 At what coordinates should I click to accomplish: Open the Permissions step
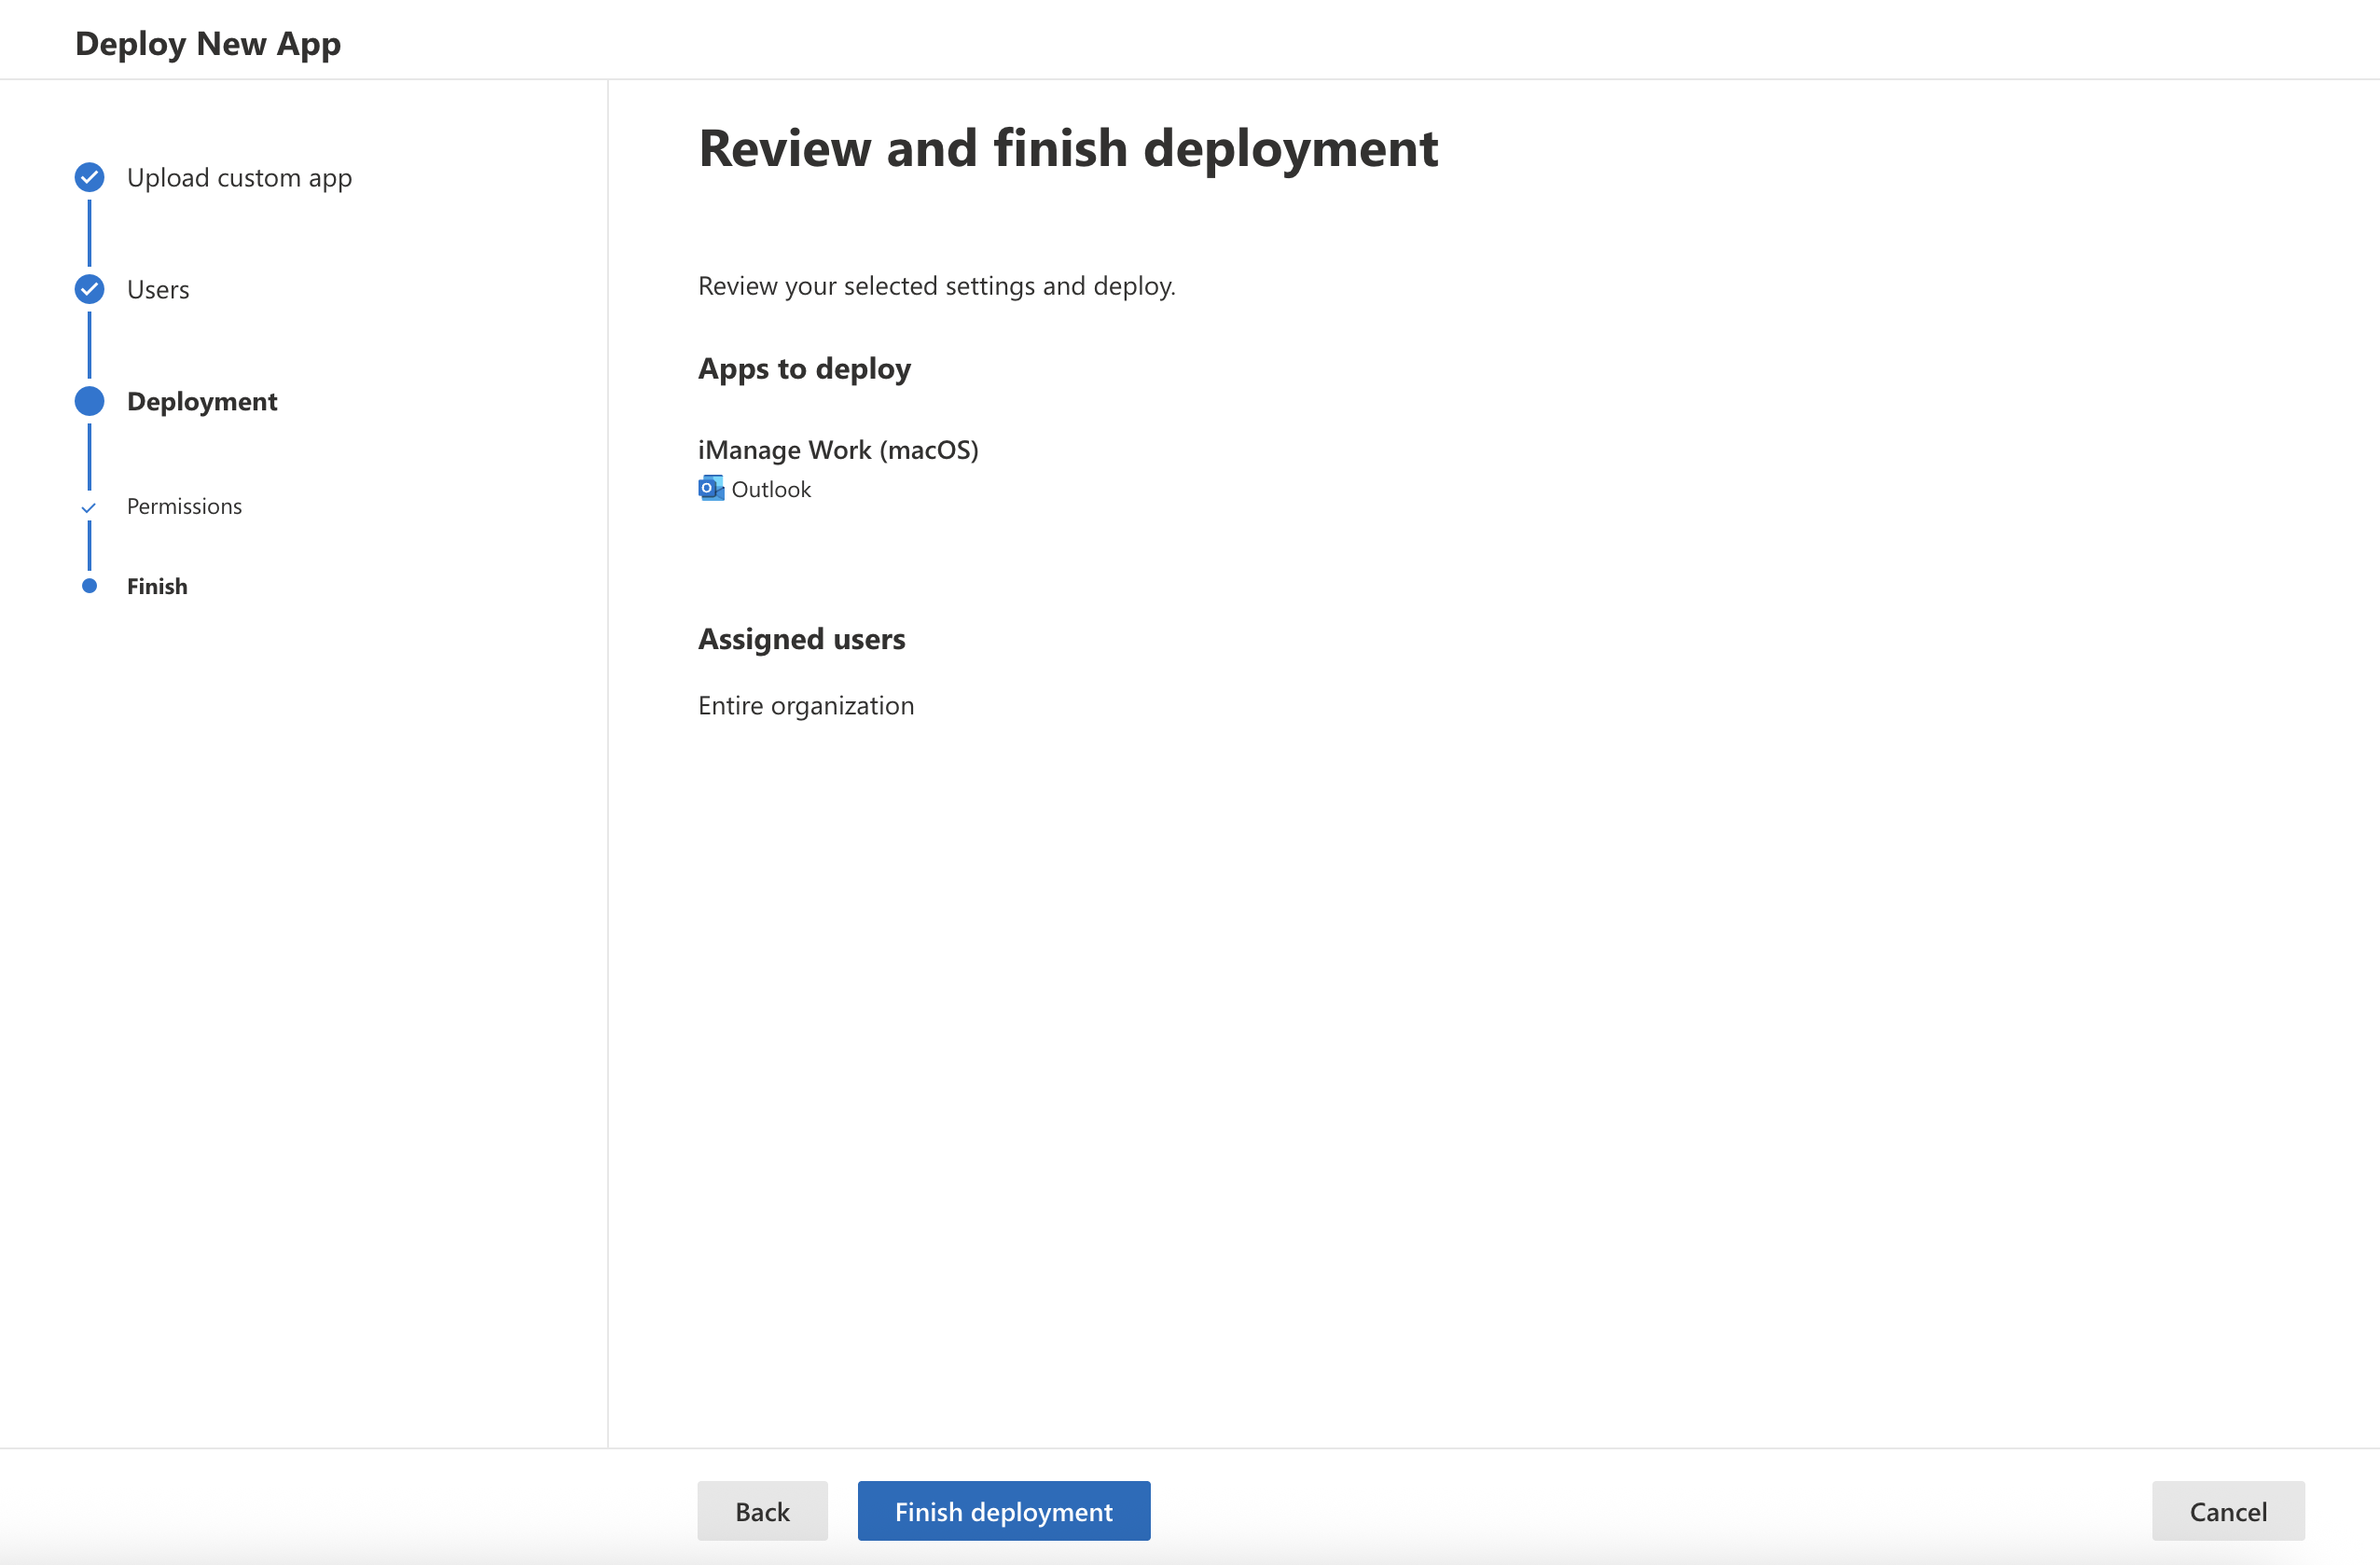(x=184, y=506)
